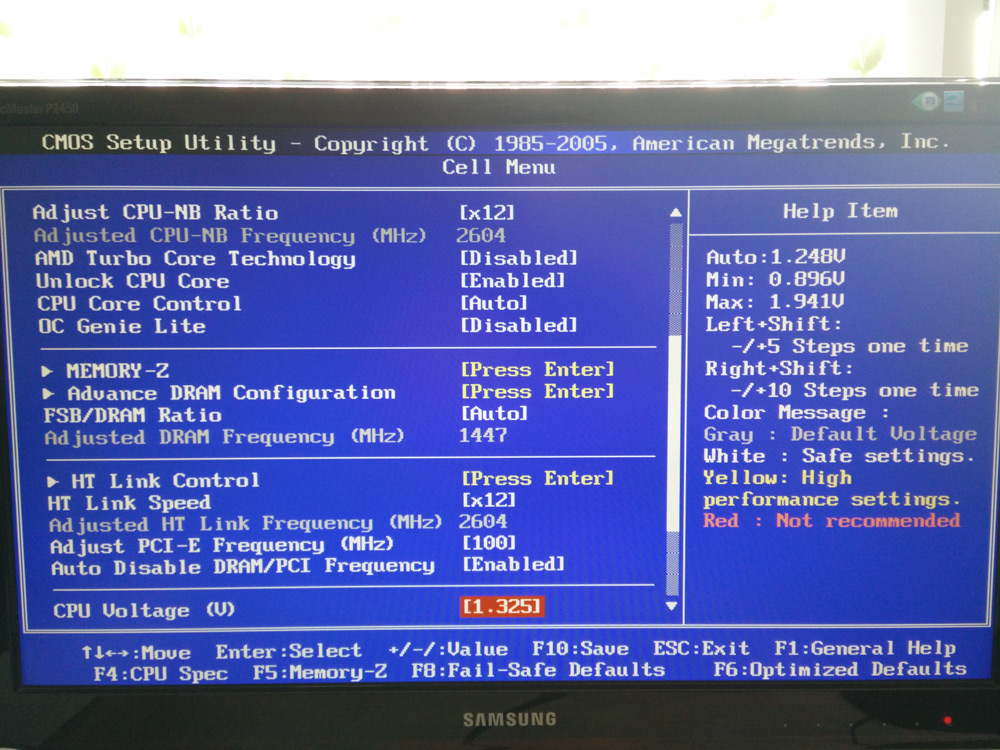Screen dimensions: 1000x750
Task: Click Enter:Select footer hint
Action: [288, 651]
